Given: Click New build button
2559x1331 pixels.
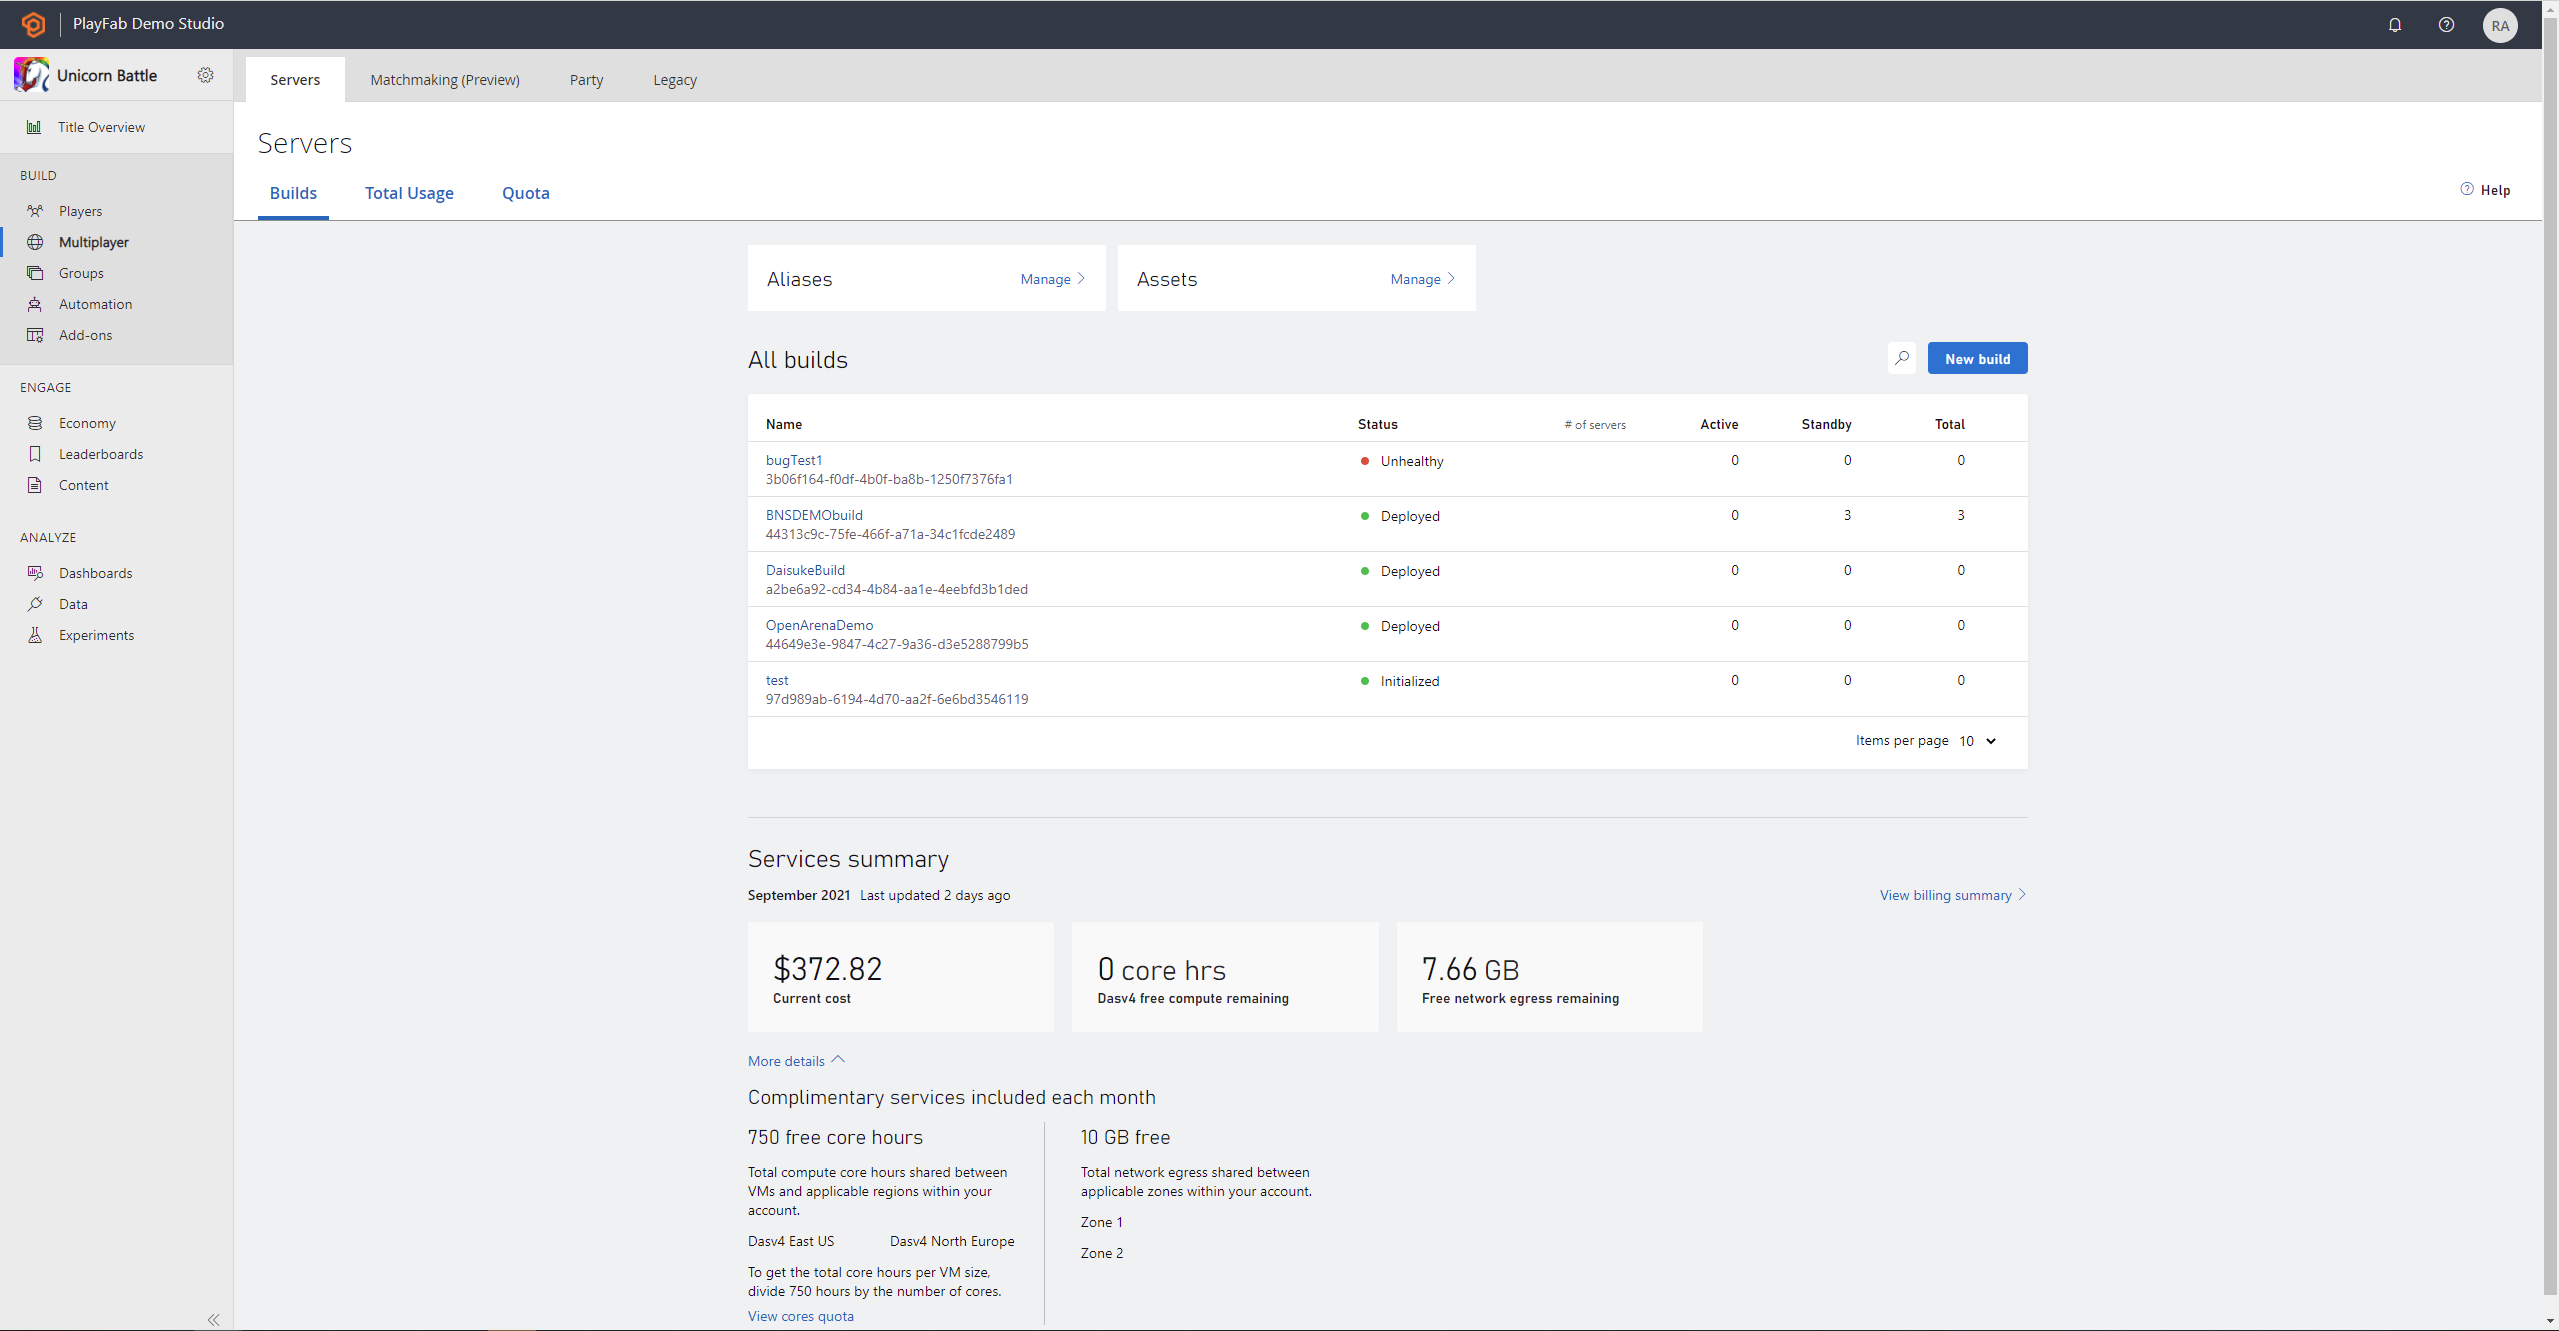Looking at the screenshot, I should coord(1977,359).
